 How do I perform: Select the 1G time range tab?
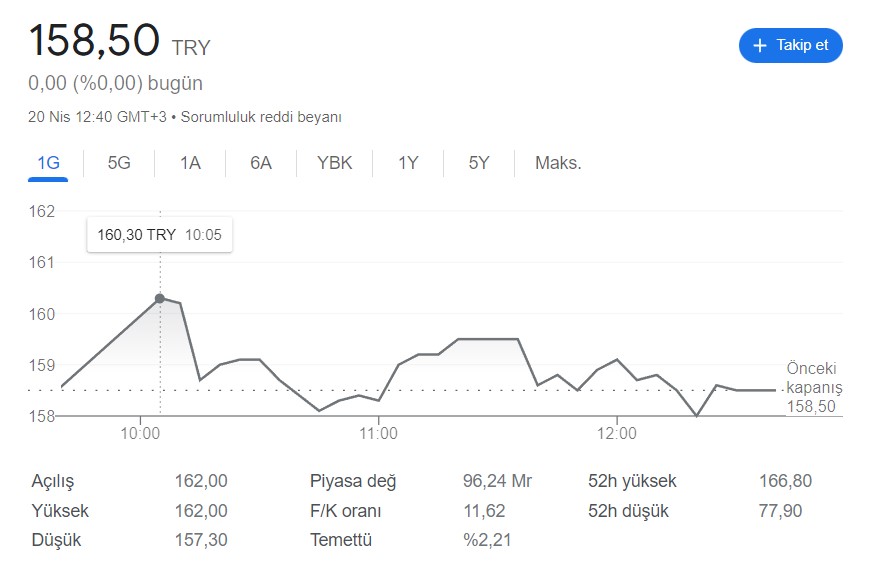(x=48, y=163)
